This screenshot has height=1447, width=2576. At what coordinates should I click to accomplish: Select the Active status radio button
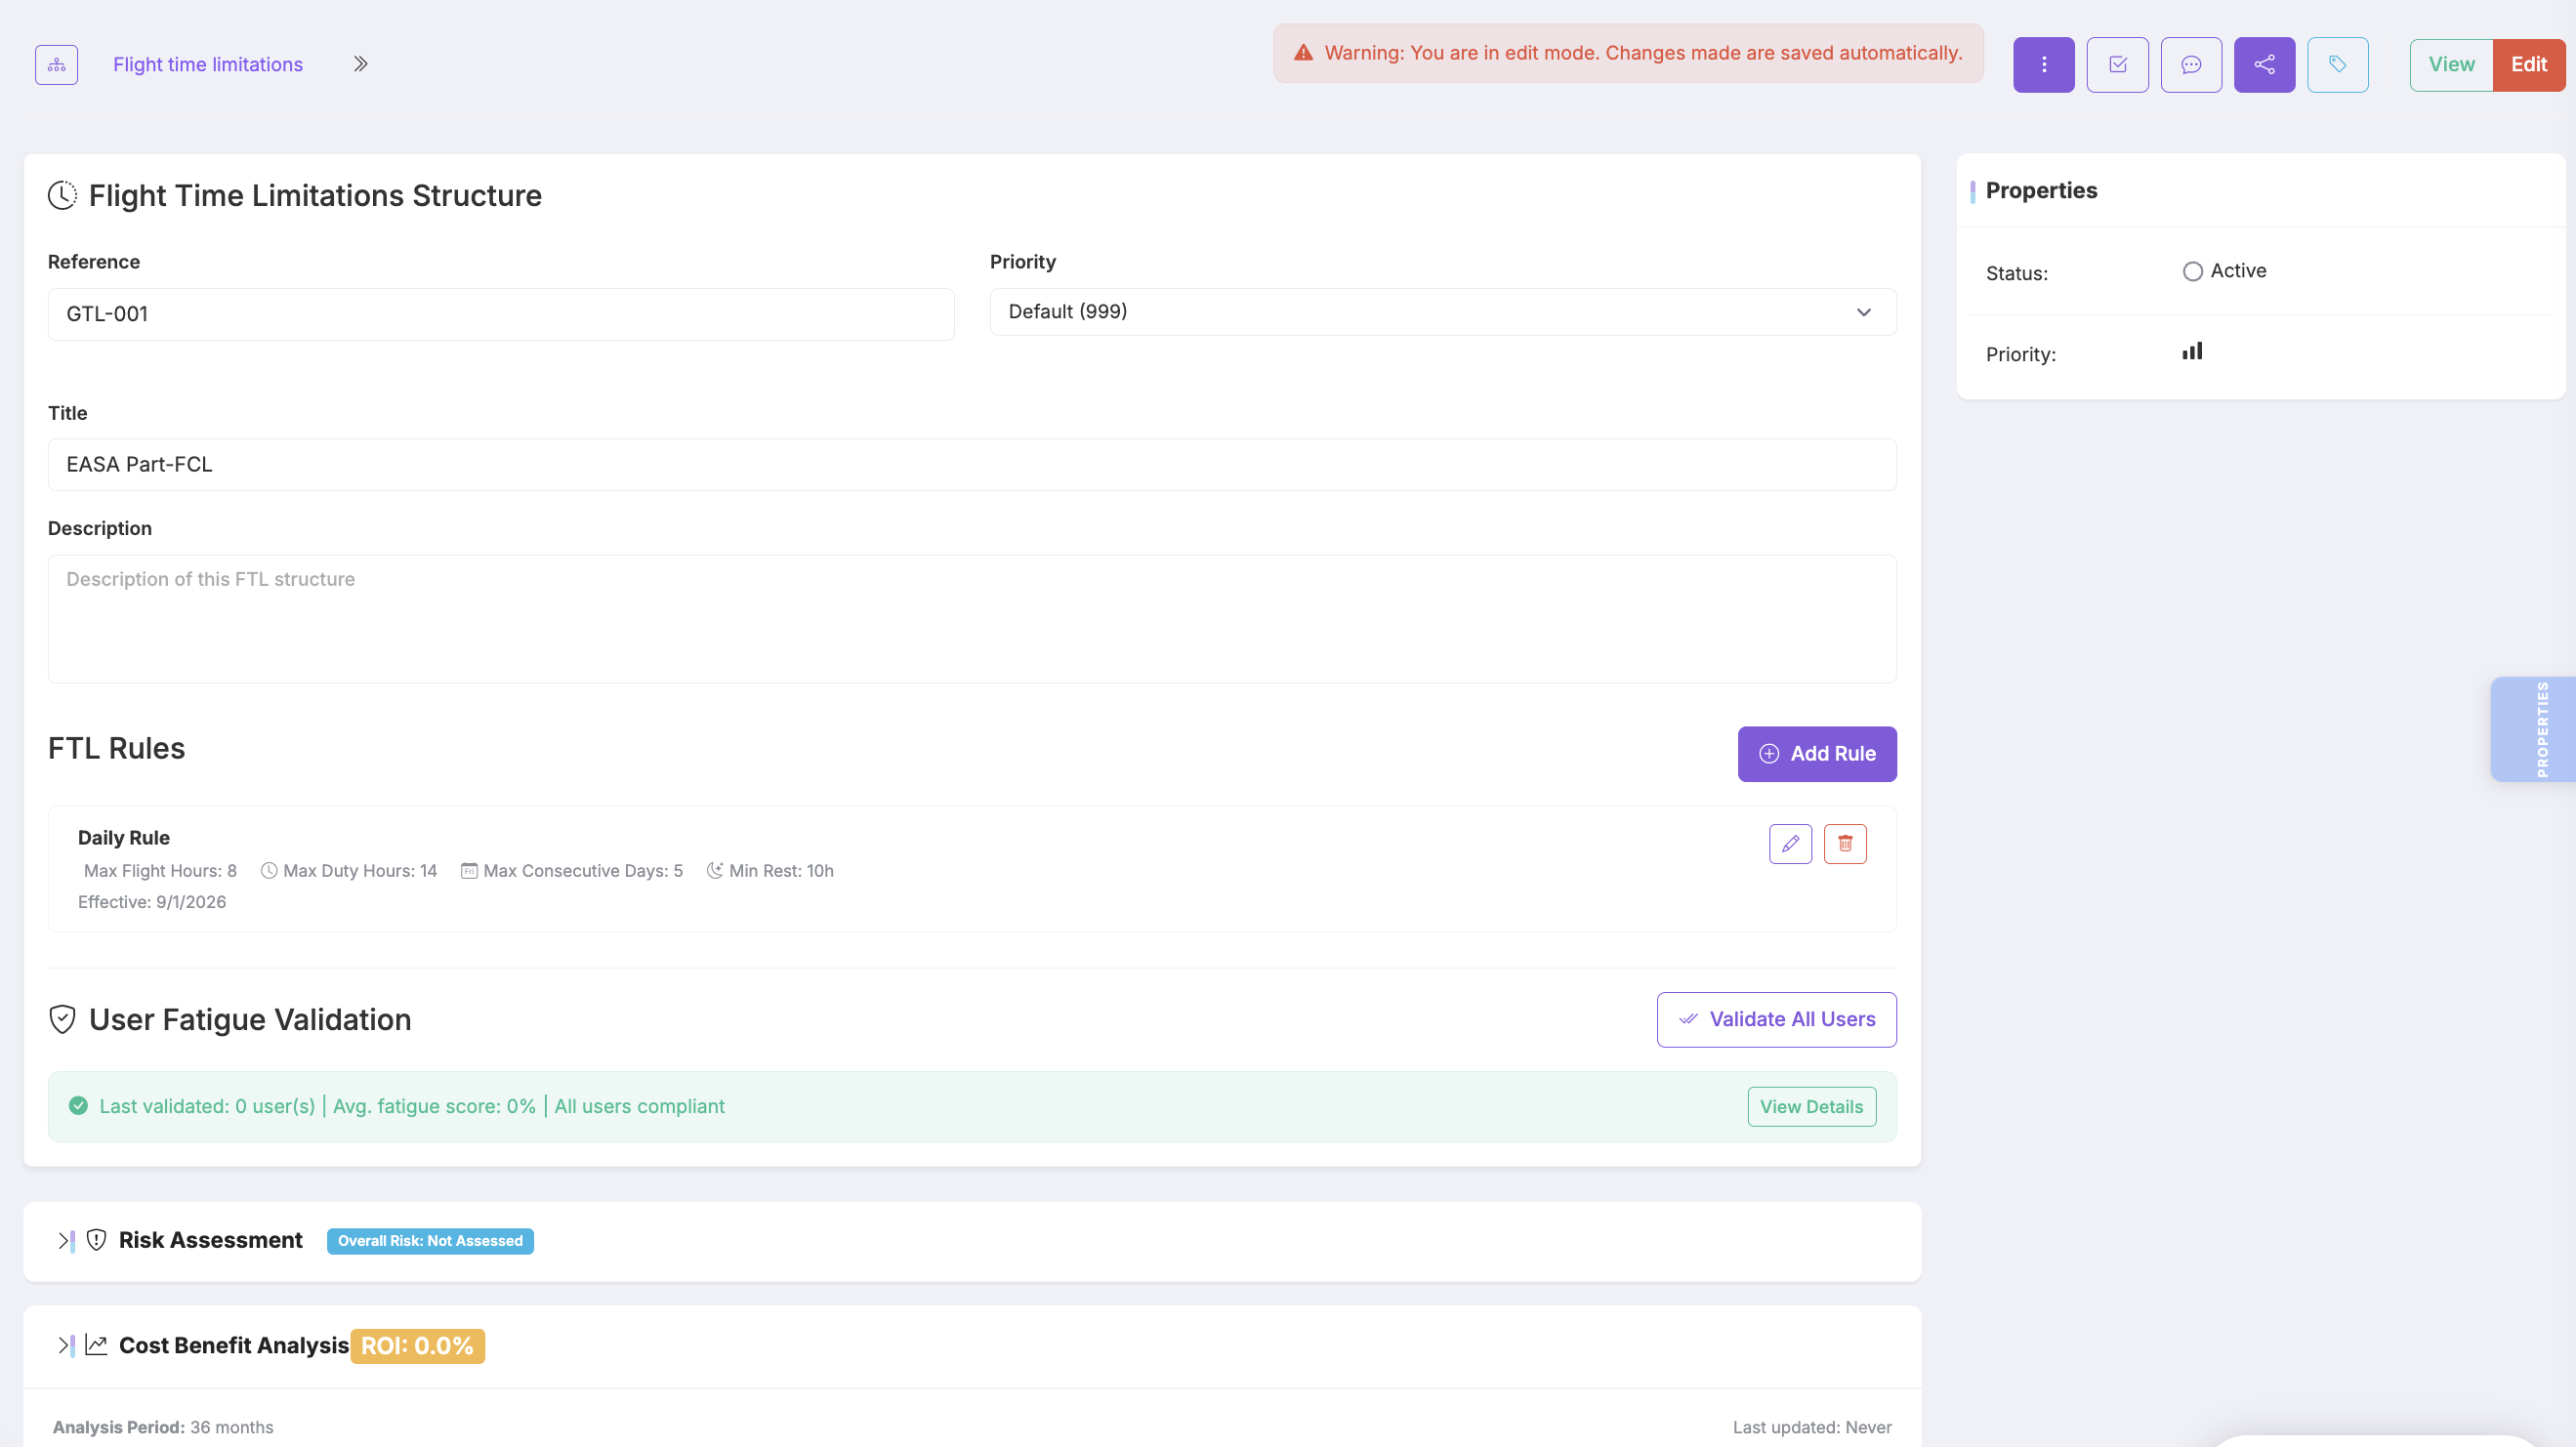coord(2192,272)
